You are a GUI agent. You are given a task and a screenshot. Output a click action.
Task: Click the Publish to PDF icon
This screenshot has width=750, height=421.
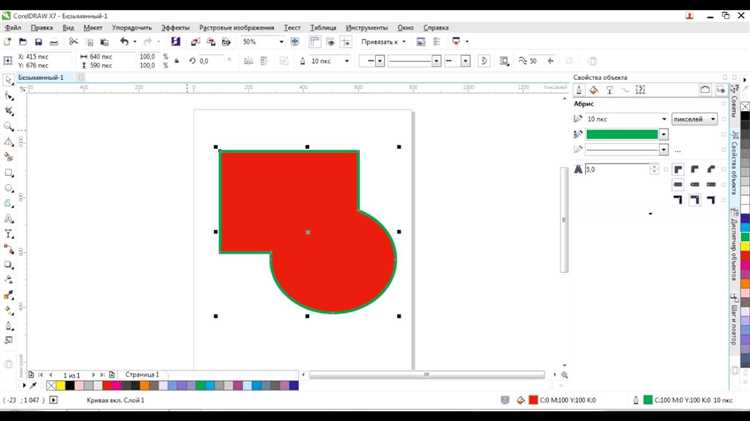point(226,42)
